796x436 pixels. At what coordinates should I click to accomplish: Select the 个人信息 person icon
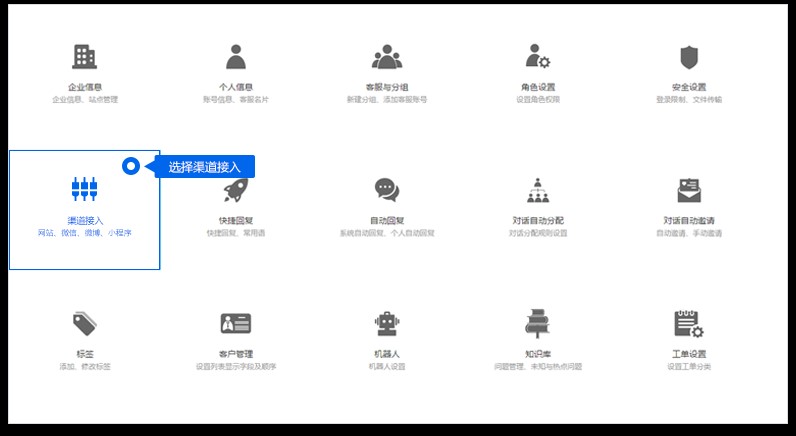(x=236, y=57)
